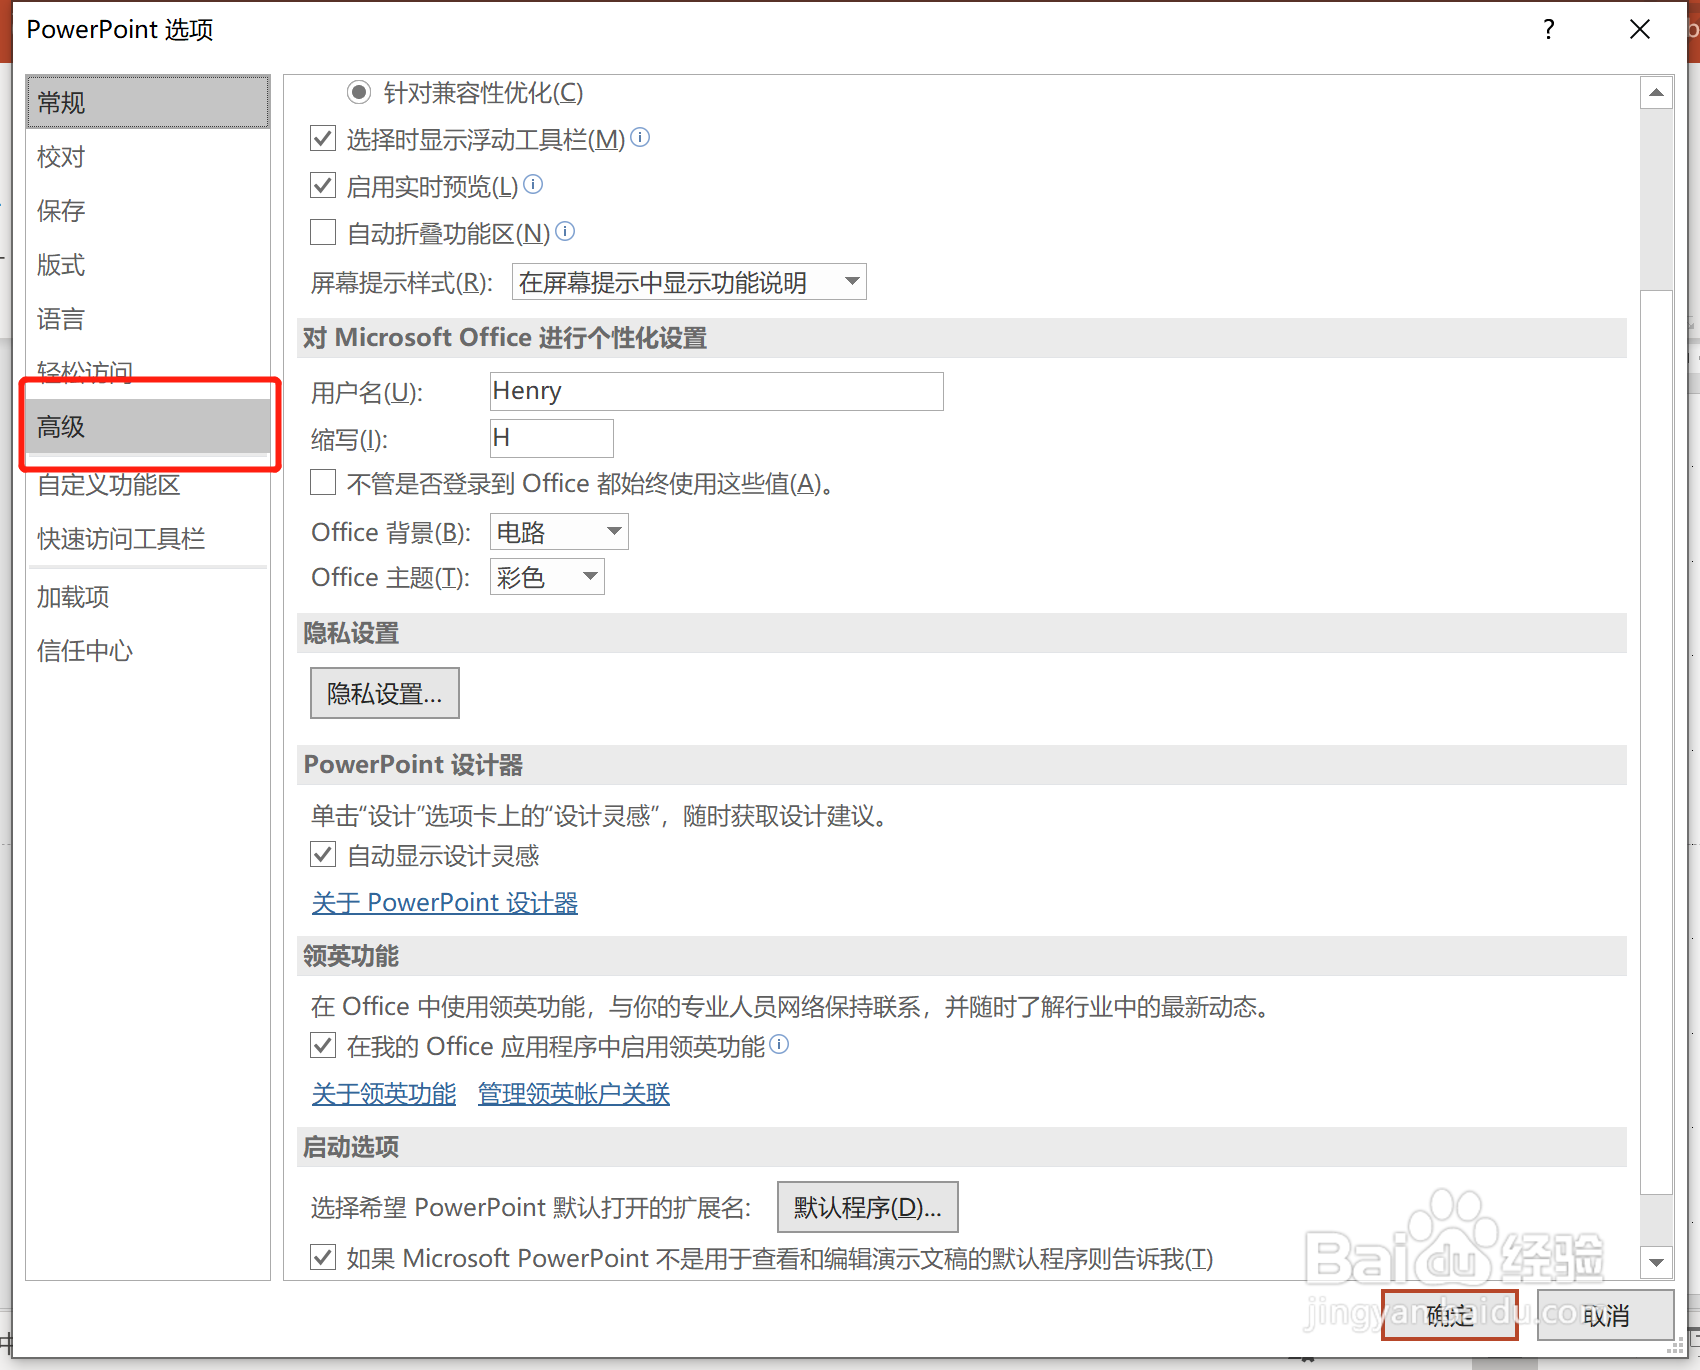The width and height of the screenshot is (1700, 1370).
Task: Open the 自定义功能区 category
Action: pyautogui.click(x=148, y=485)
